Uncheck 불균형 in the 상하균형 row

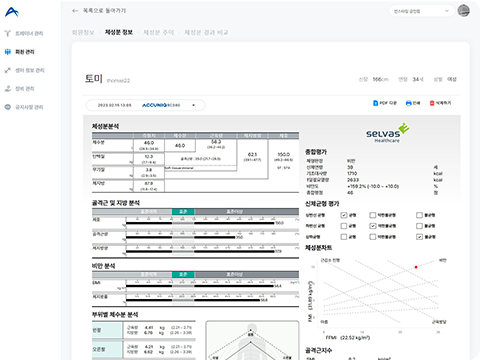[x=419, y=237]
